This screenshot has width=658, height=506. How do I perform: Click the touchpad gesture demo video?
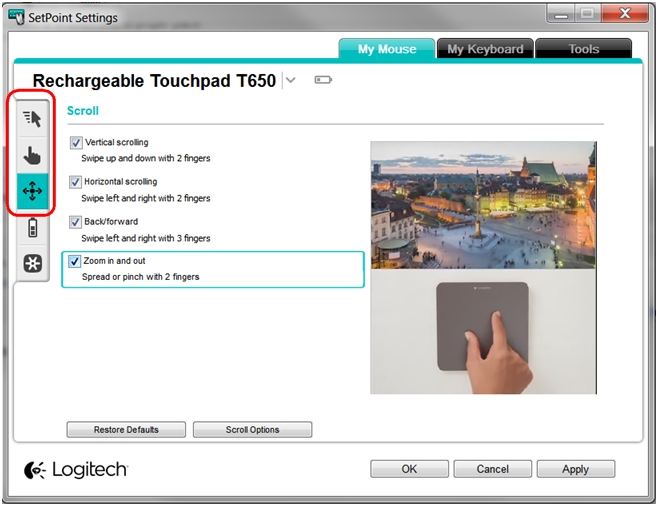(x=483, y=331)
